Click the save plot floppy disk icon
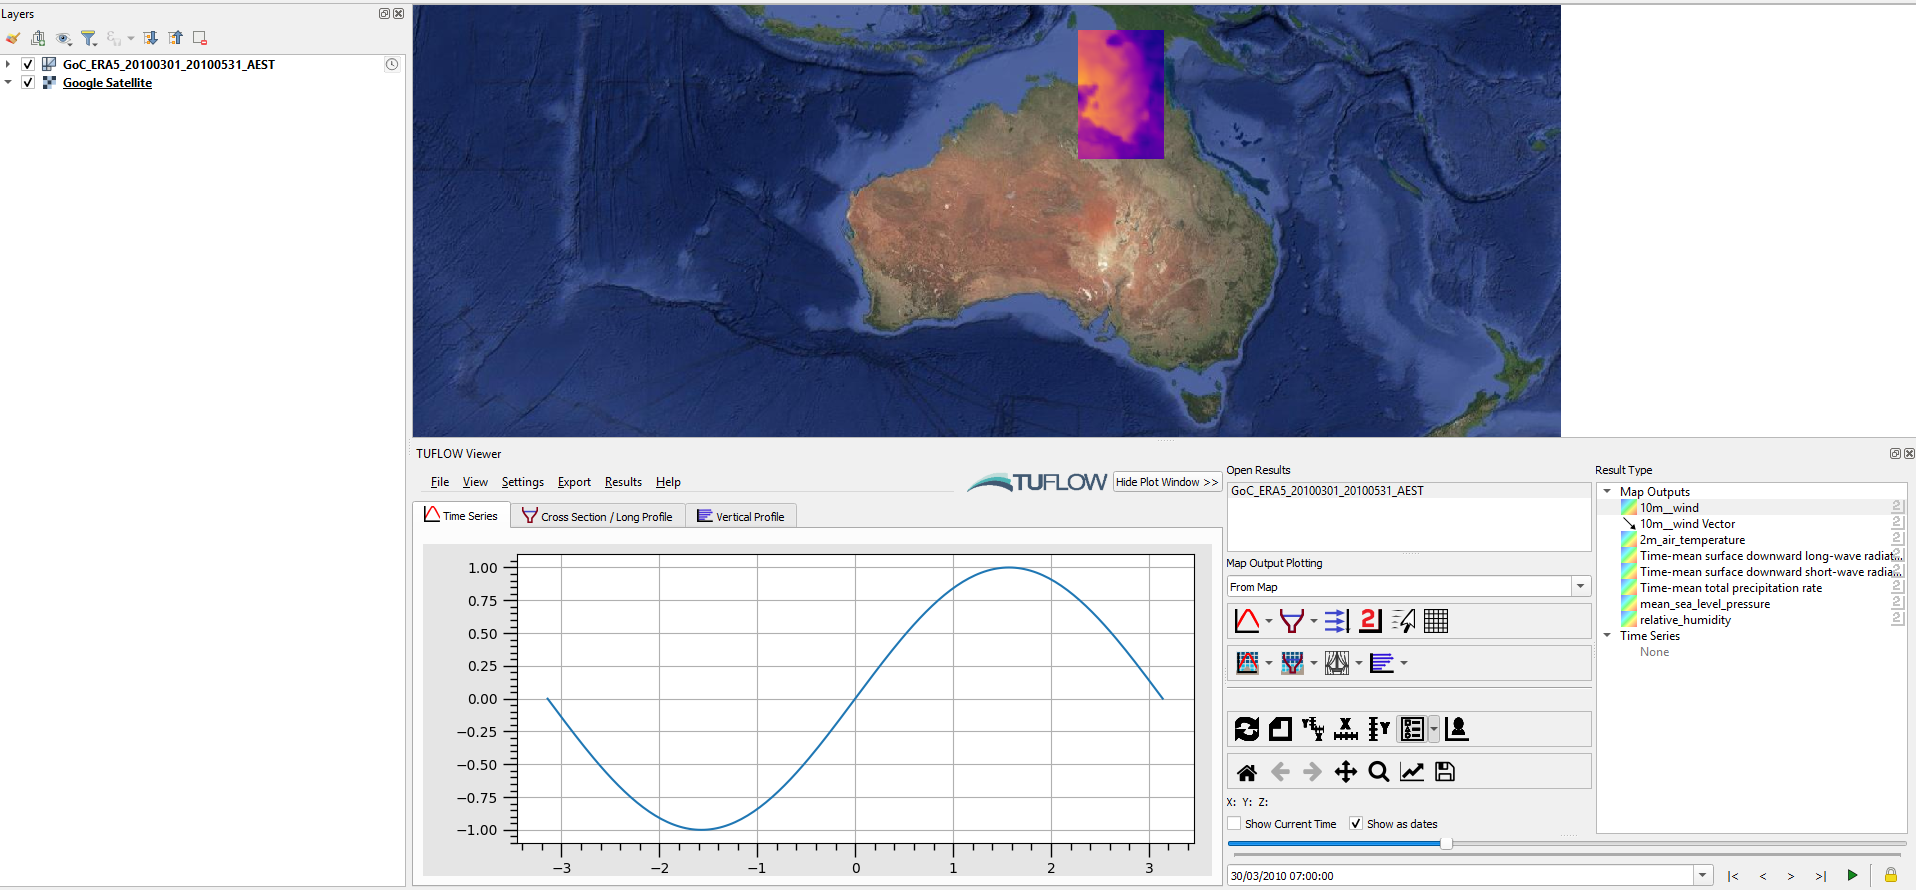1916x890 pixels. 1444,771
